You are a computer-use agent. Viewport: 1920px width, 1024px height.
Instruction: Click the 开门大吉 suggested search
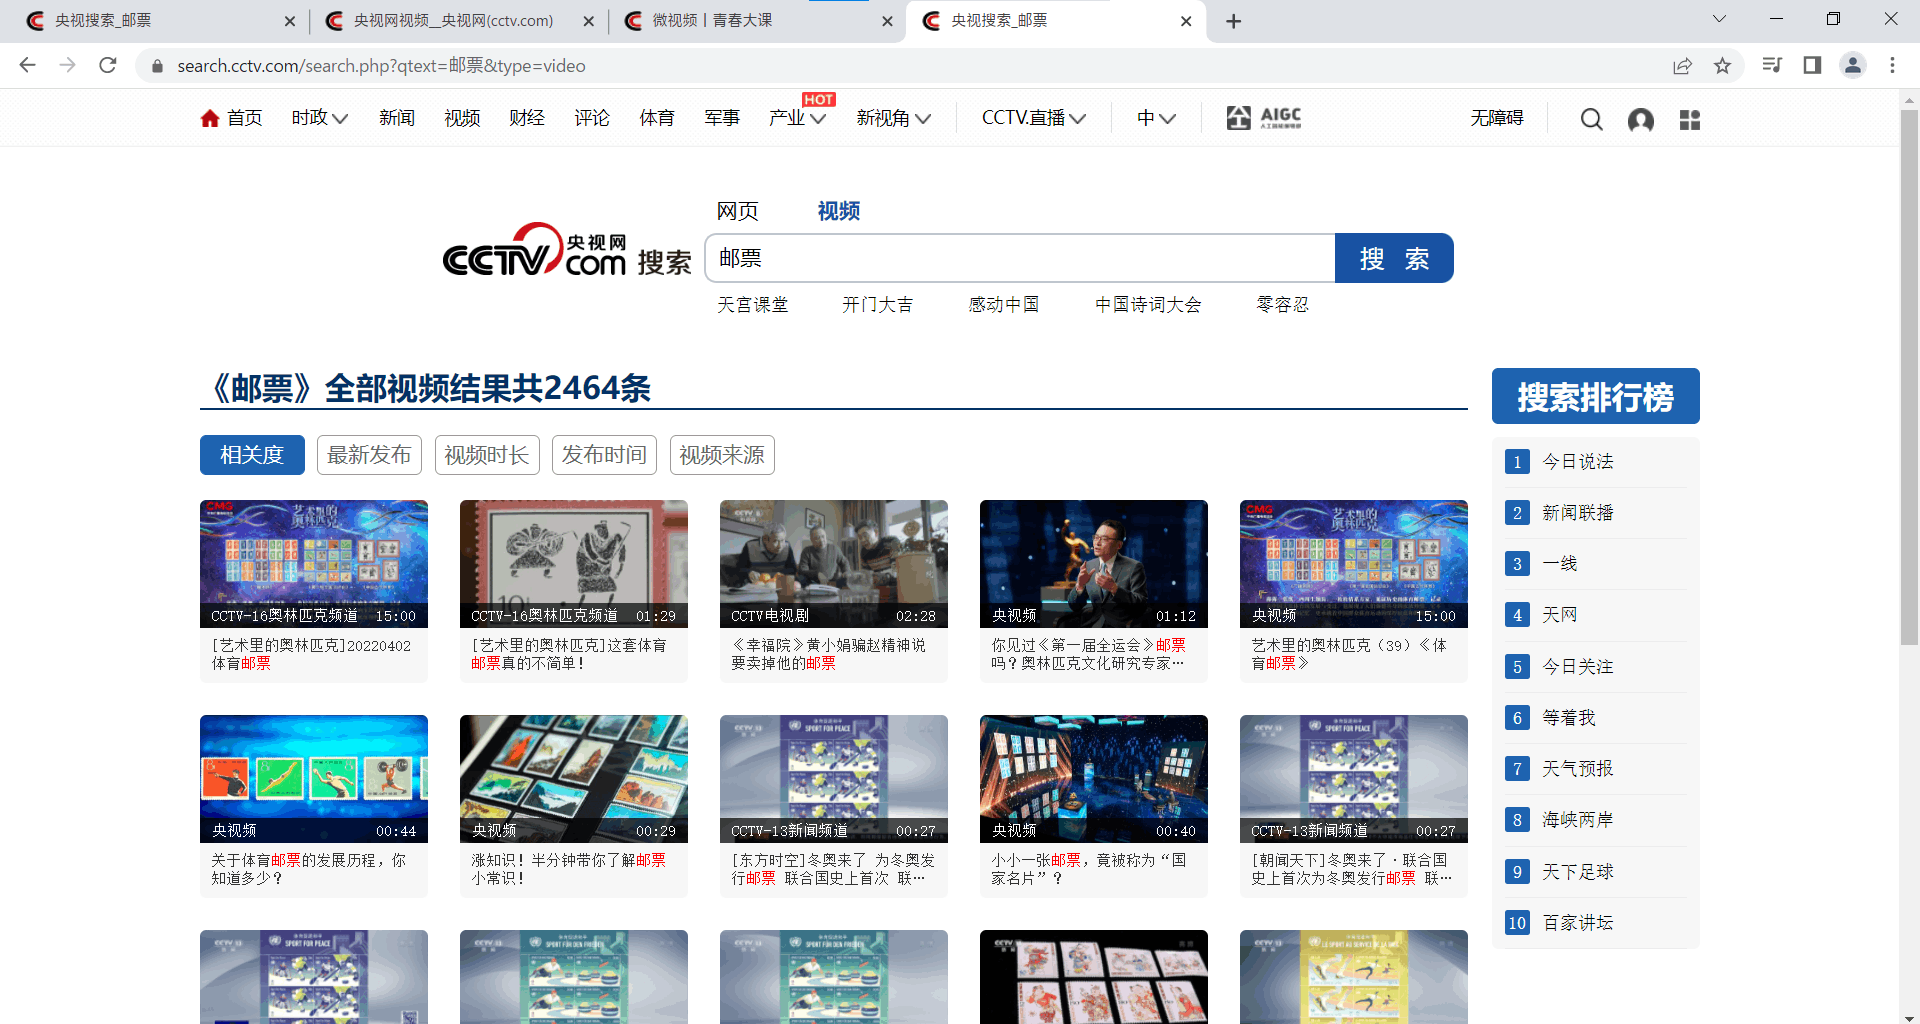878,305
